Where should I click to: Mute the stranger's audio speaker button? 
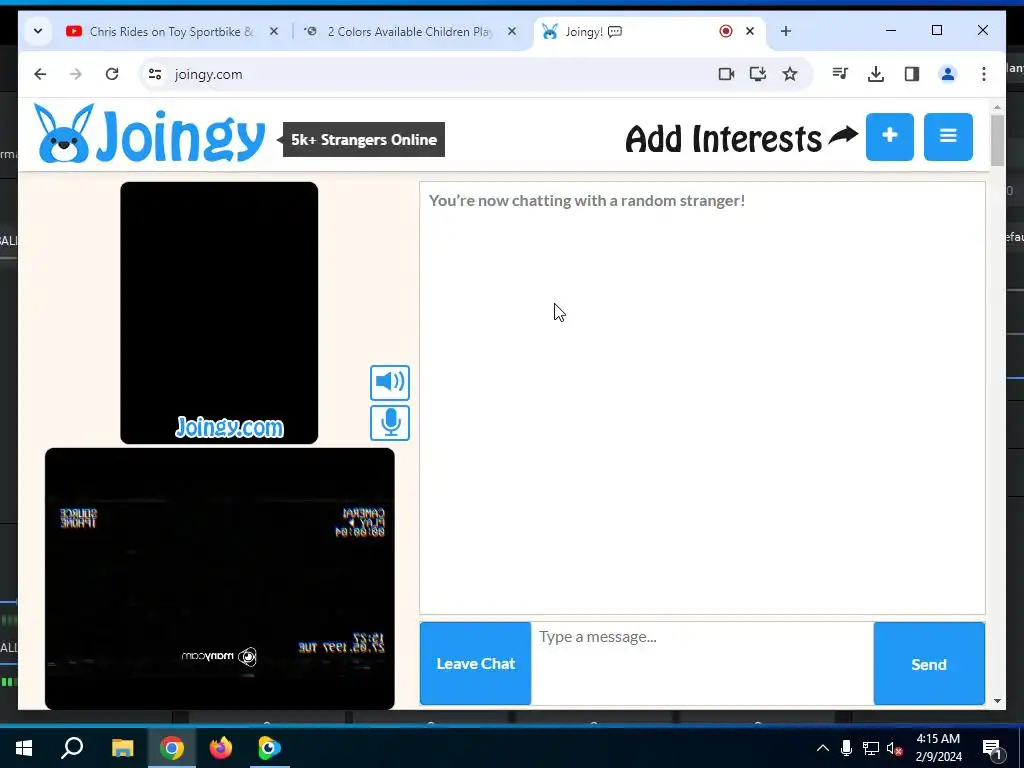390,383
